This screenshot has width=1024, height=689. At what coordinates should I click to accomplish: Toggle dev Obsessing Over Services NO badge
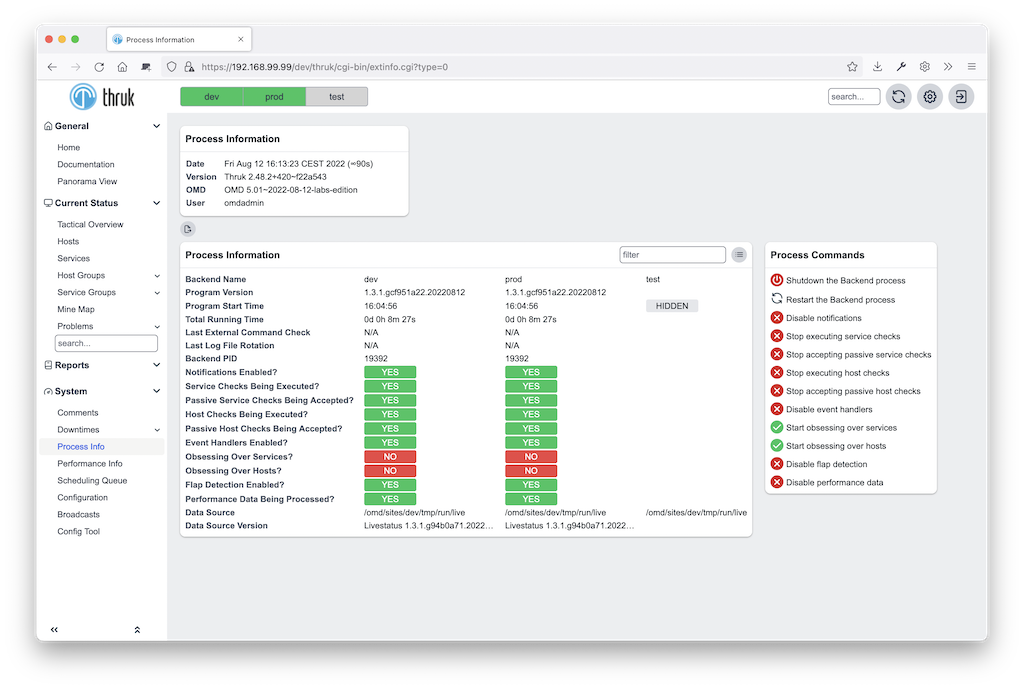390,457
